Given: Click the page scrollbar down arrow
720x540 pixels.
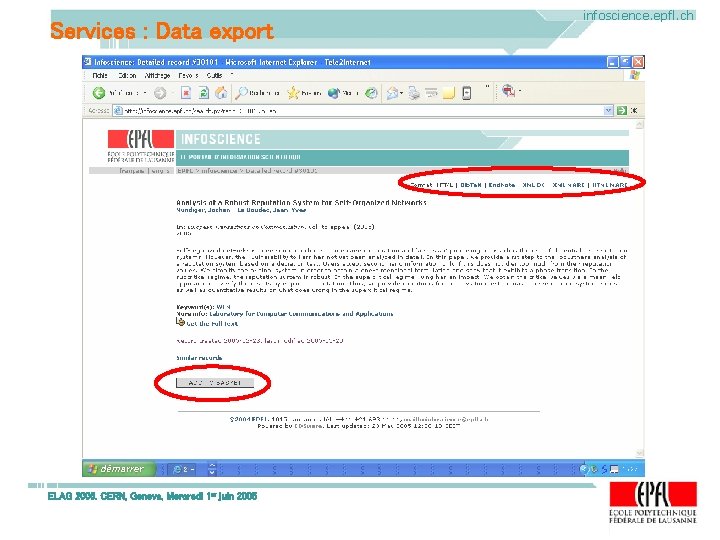Looking at the screenshot, I should (639, 453).
